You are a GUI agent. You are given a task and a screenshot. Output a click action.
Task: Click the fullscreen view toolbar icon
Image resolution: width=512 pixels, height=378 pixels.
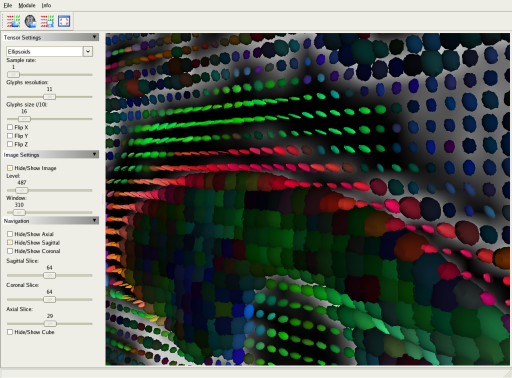(x=64, y=21)
